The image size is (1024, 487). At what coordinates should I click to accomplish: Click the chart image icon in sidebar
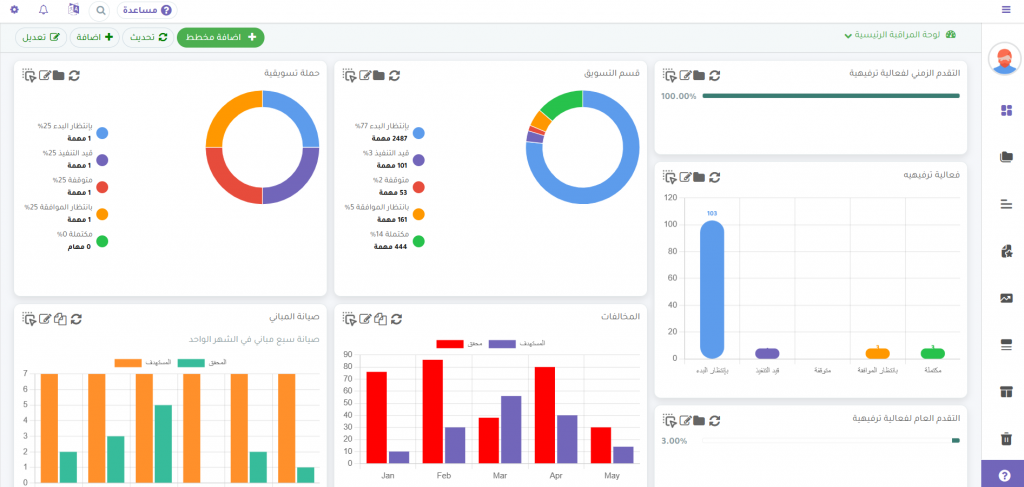[x=1006, y=298]
